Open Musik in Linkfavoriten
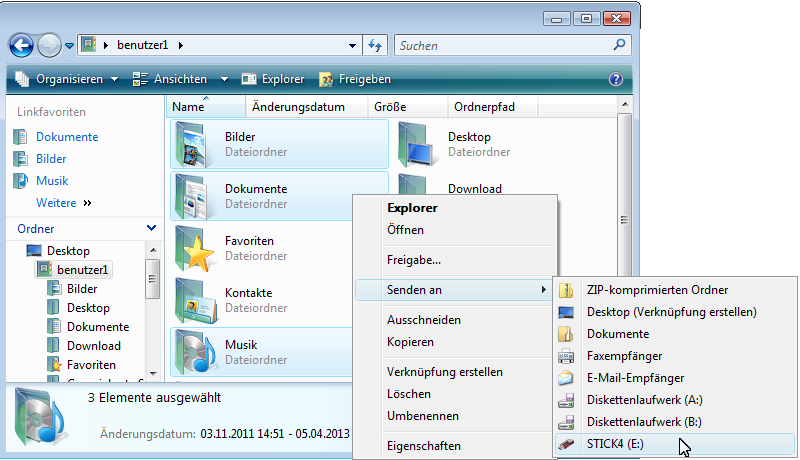This screenshot has width=800, height=460. pos(52,181)
